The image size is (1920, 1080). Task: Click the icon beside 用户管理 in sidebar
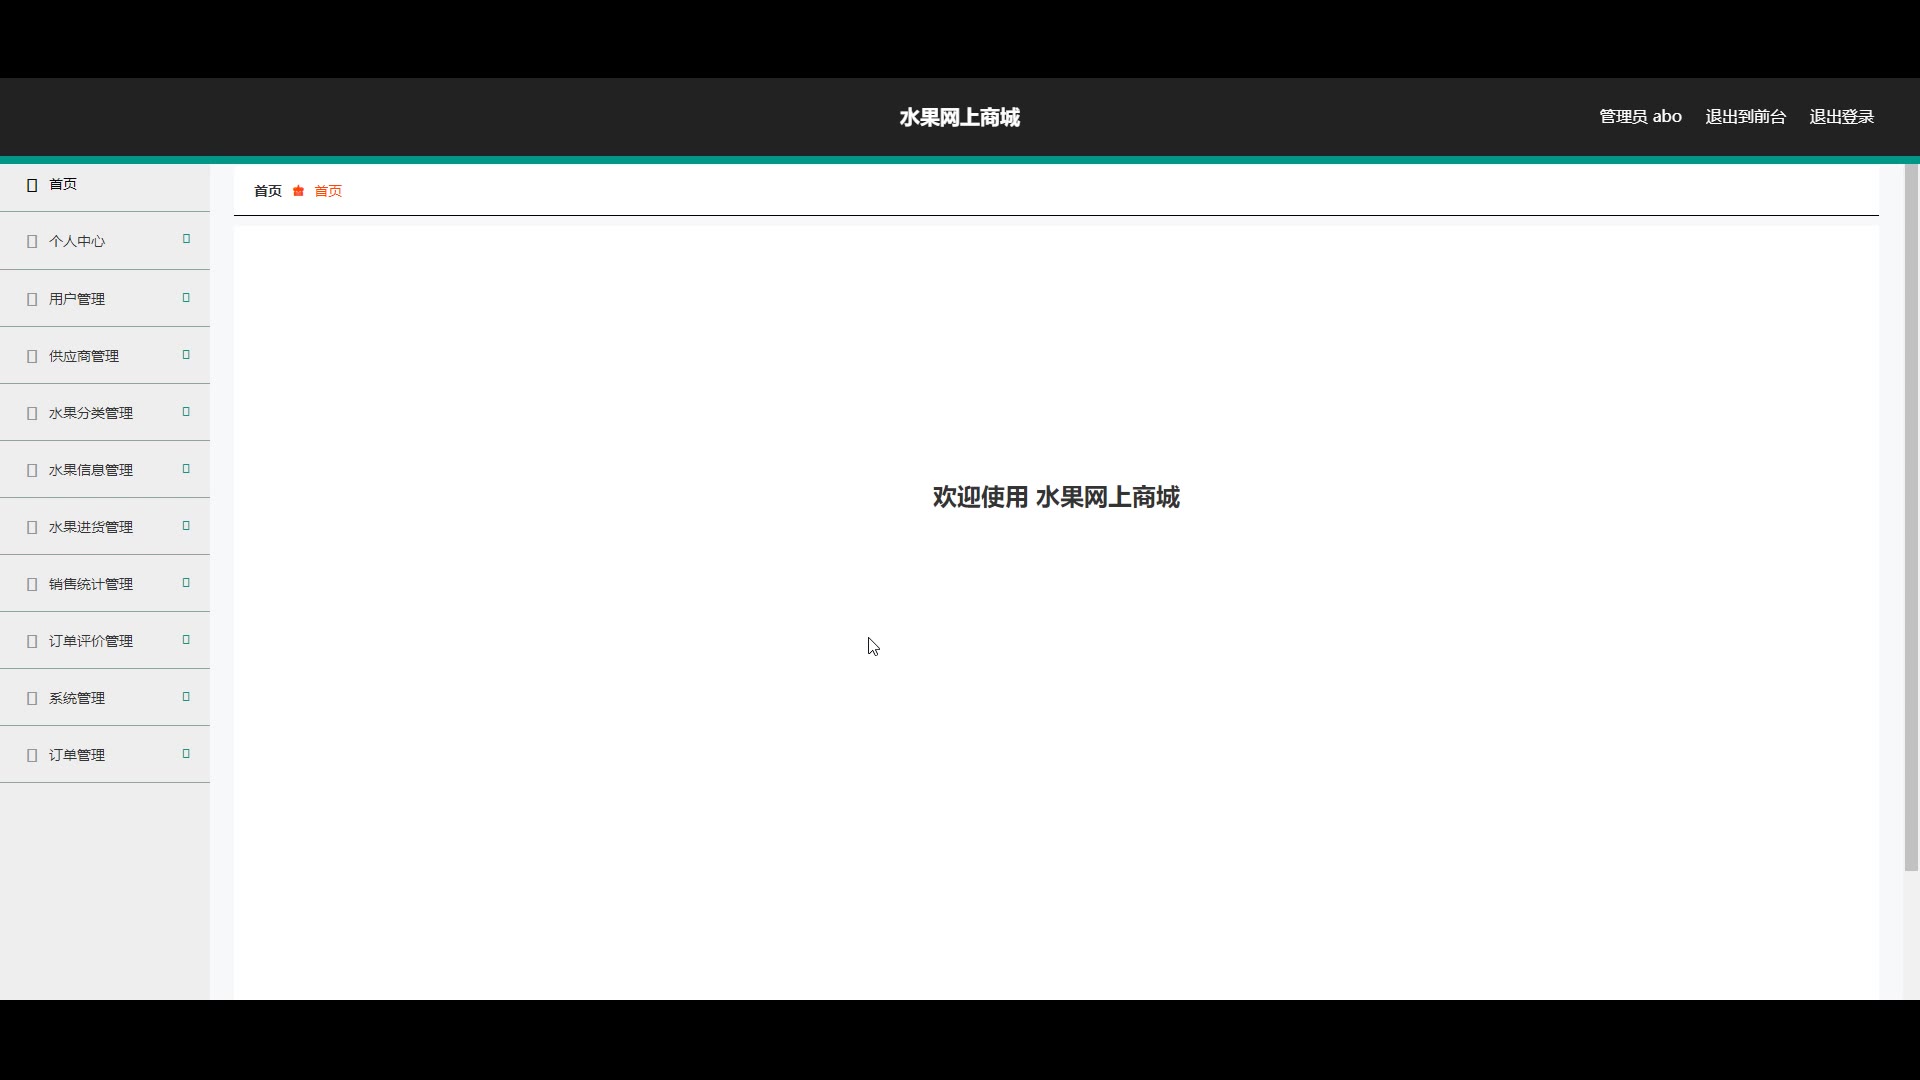(x=32, y=299)
